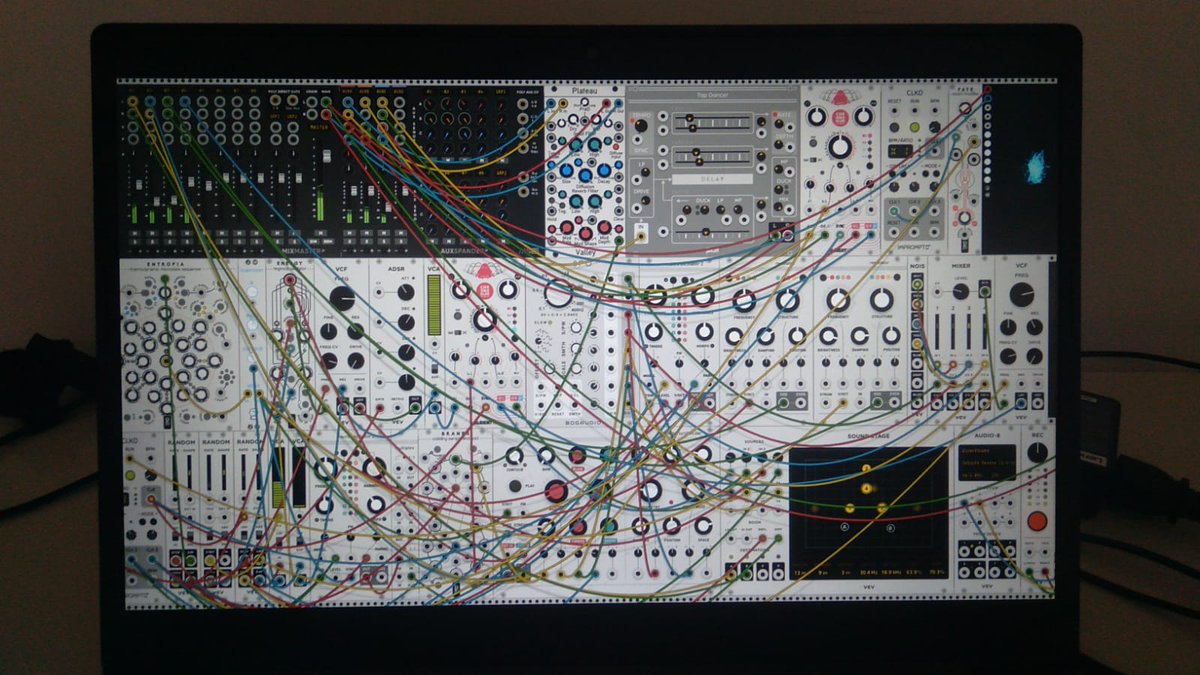Turn the ADSR DEC knob
The width and height of the screenshot is (1200, 675).
click(x=405, y=321)
